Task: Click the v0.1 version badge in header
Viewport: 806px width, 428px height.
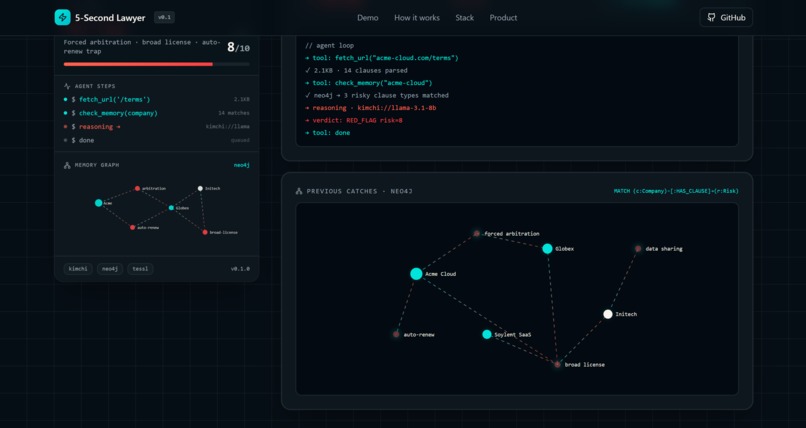Action: pyautogui.click(x=164, y=17)
